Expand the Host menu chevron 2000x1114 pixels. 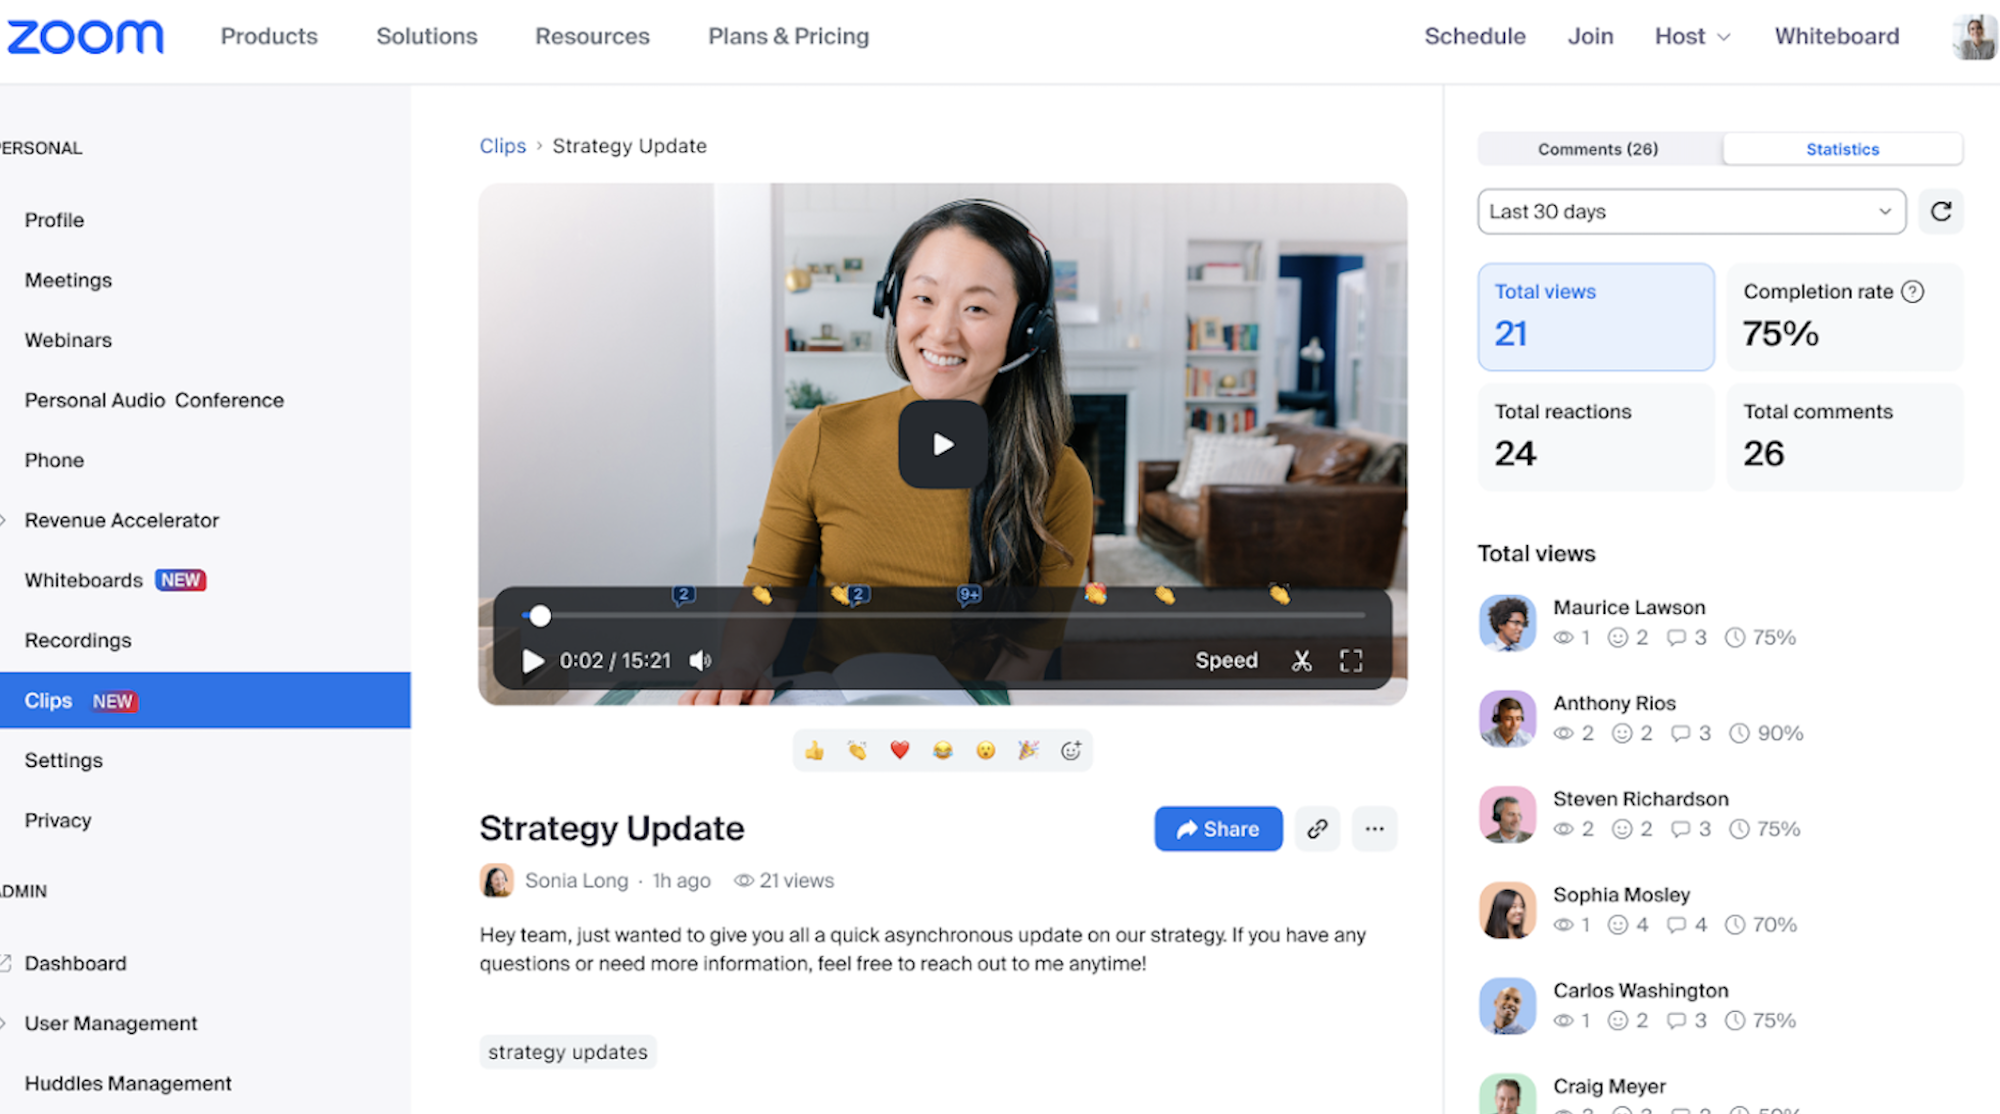click(x=1724, y=37)
